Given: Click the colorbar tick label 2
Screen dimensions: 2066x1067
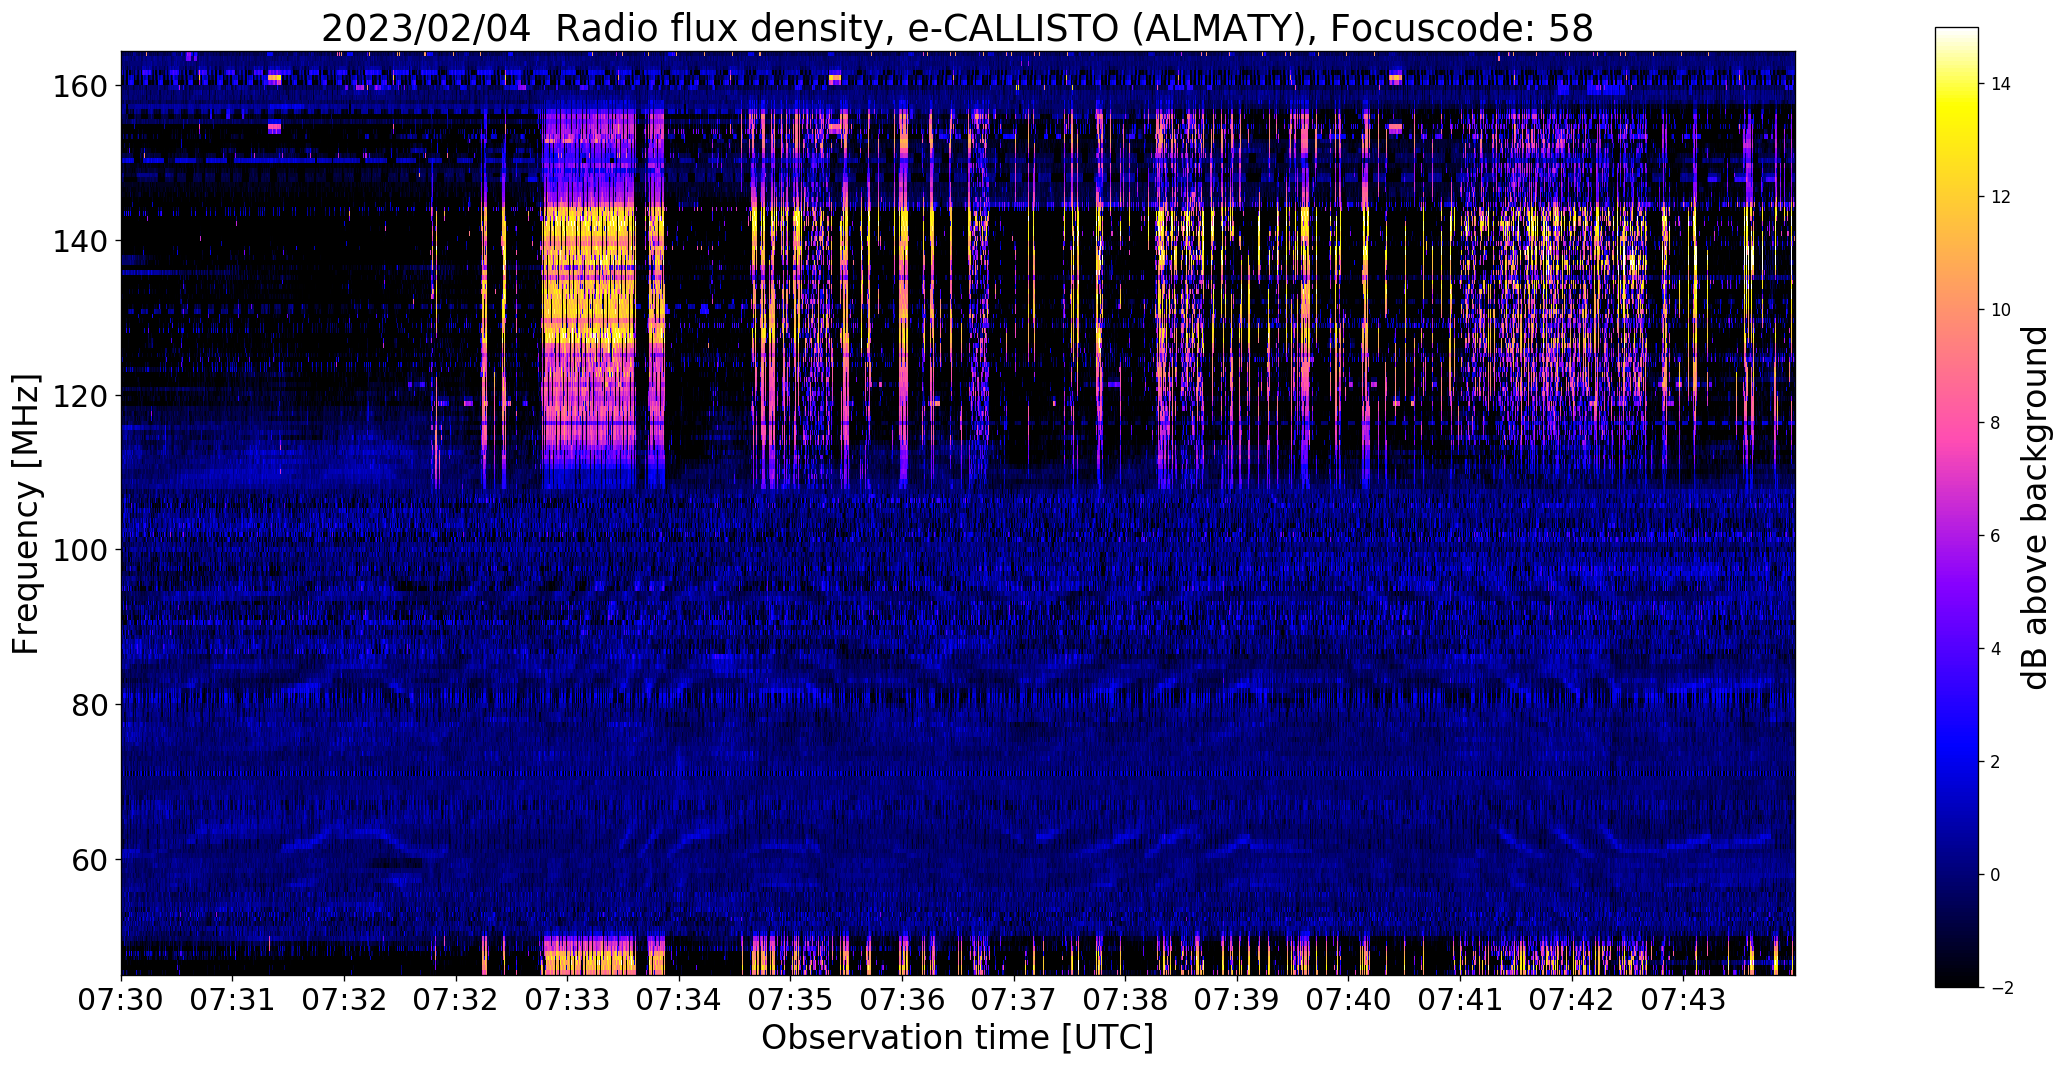Looking at the screenshot, I should pos(1996,763).
